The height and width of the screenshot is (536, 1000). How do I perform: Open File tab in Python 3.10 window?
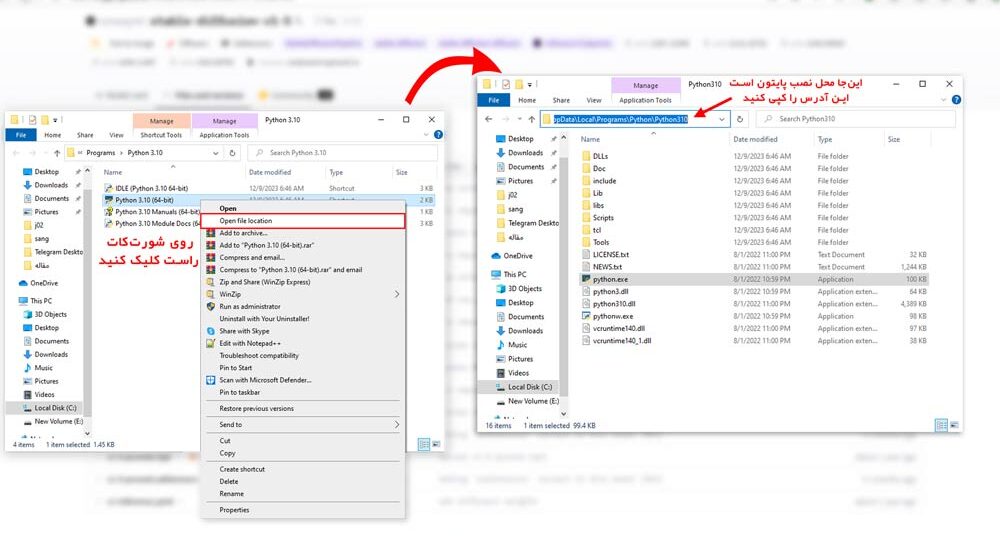(21, 135)
